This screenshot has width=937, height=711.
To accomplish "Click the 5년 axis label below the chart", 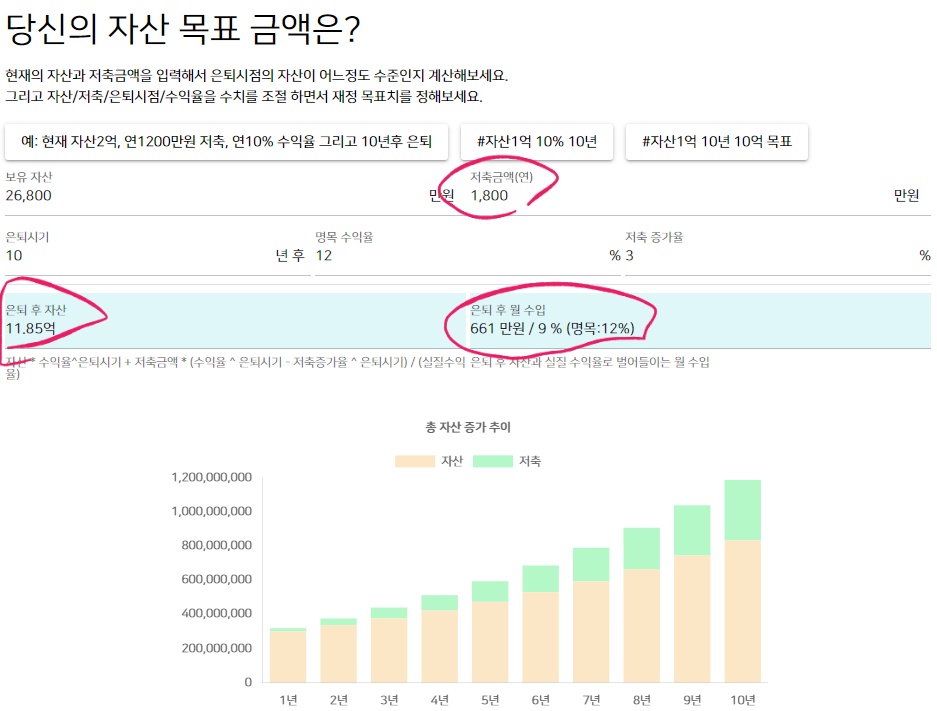I will pyautogui.click(x=489, y=701).
